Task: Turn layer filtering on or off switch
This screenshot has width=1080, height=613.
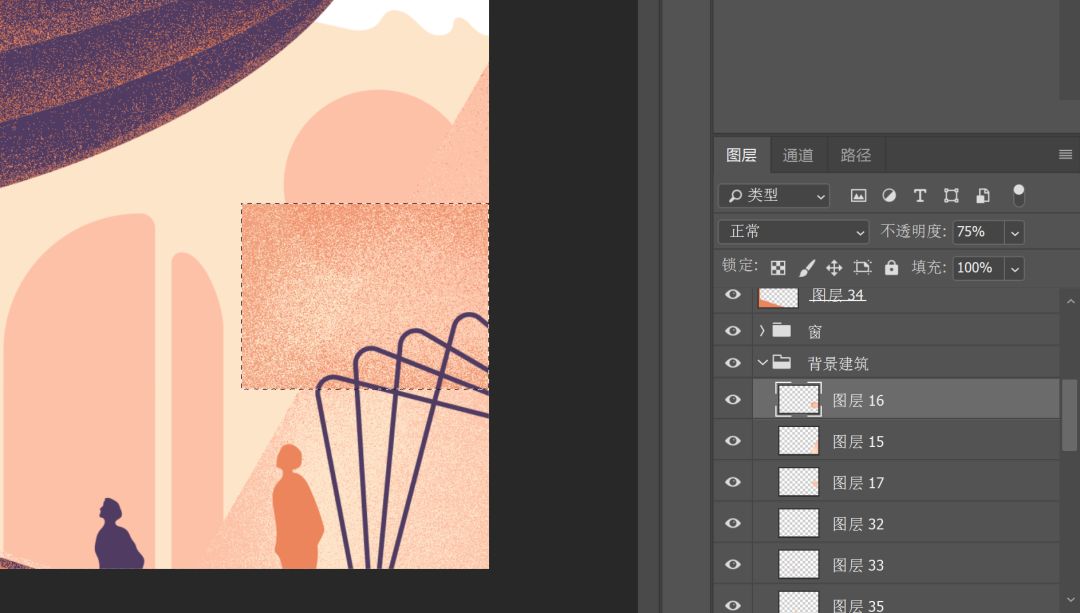Action: (x=1018, y=195)
